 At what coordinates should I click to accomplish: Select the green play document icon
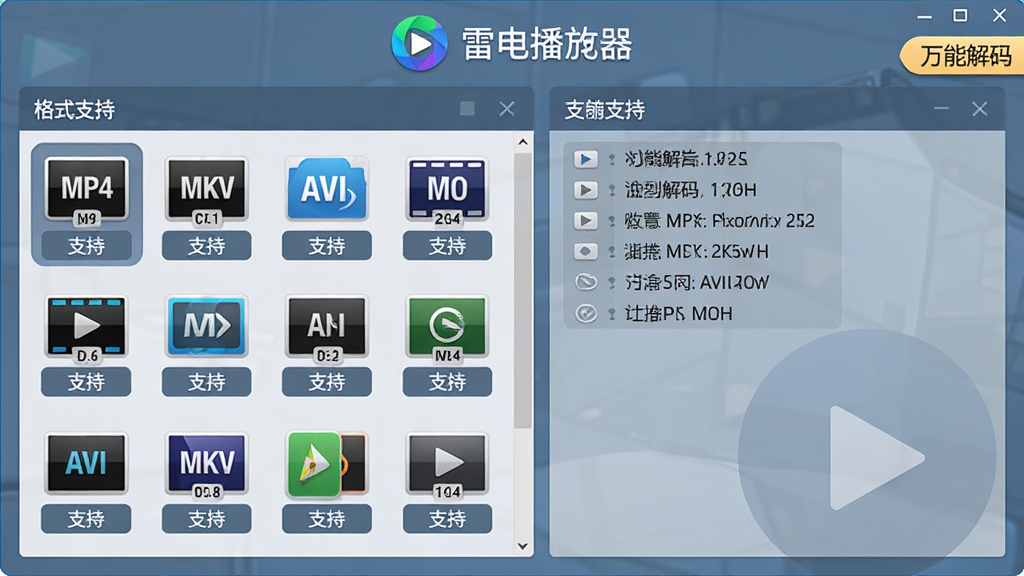[327, 464]
